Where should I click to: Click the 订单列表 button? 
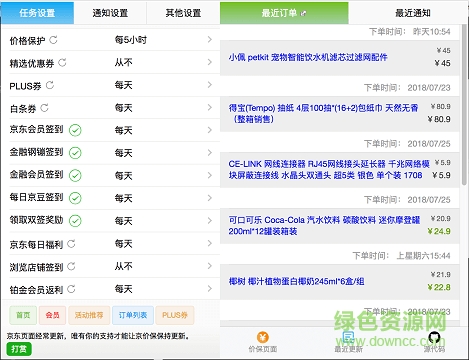(x=133, y=315)
